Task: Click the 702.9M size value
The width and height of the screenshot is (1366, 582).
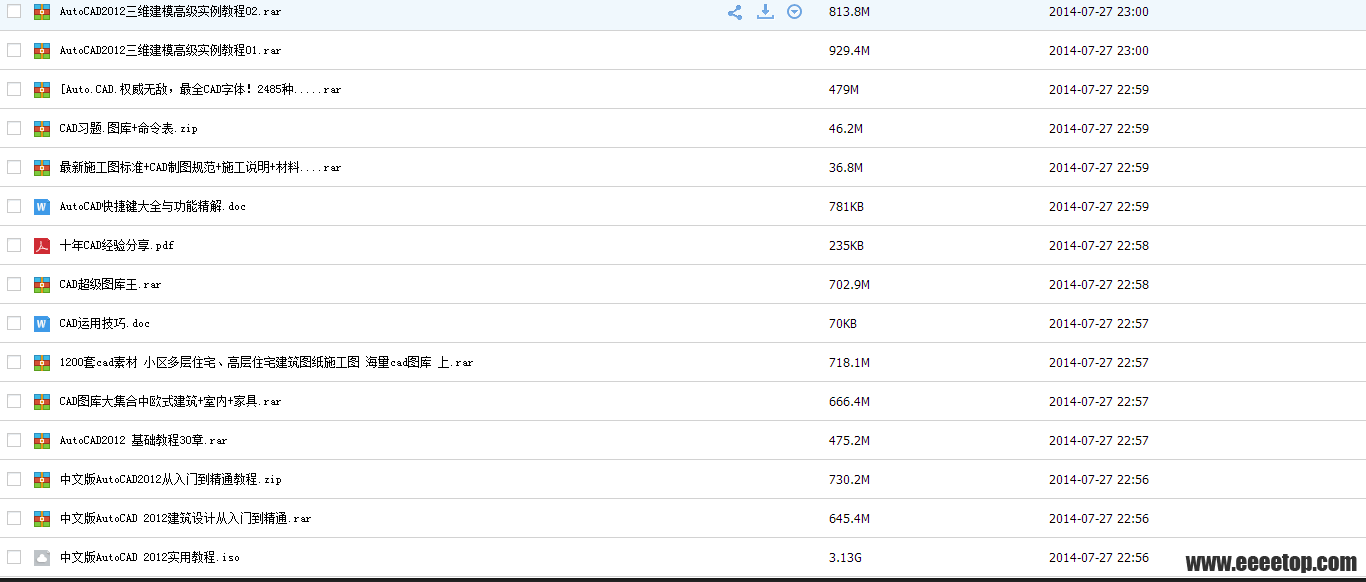Action: 849,285
